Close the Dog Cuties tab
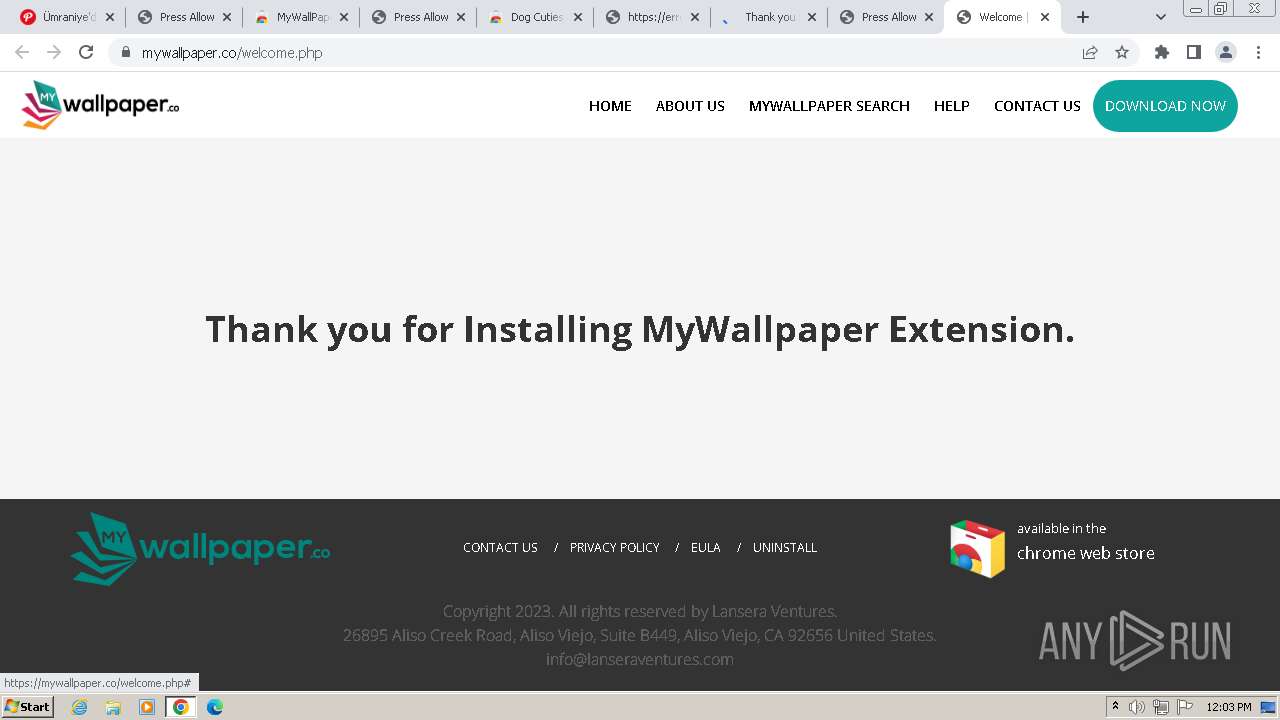 coord(578,17)
